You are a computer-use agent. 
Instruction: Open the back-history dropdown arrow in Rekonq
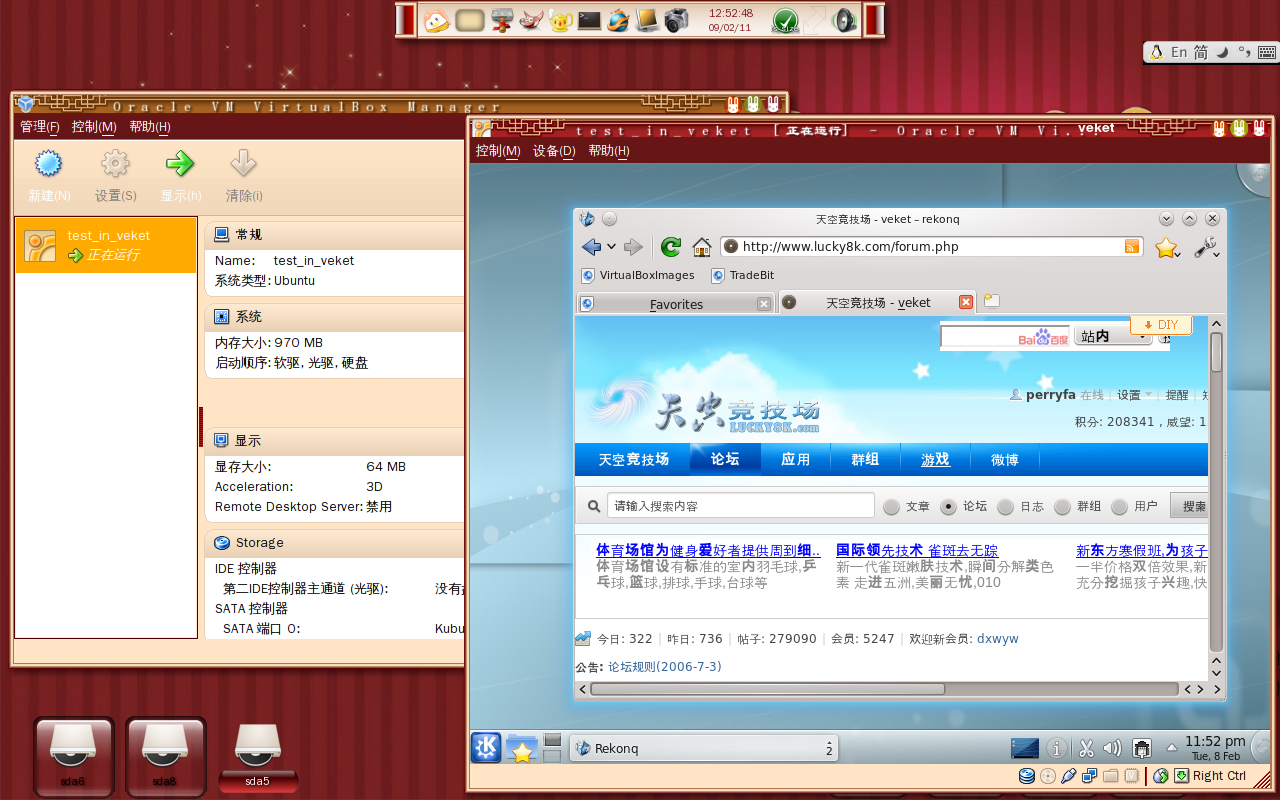pyautogui.click(x=611, y=247)
